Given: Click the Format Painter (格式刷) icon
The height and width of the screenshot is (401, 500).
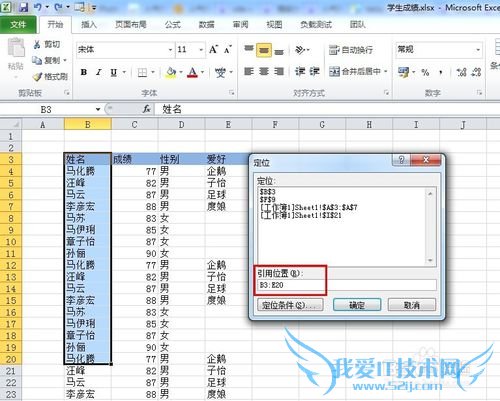Looking at the screenshot, I should [38, 77].
